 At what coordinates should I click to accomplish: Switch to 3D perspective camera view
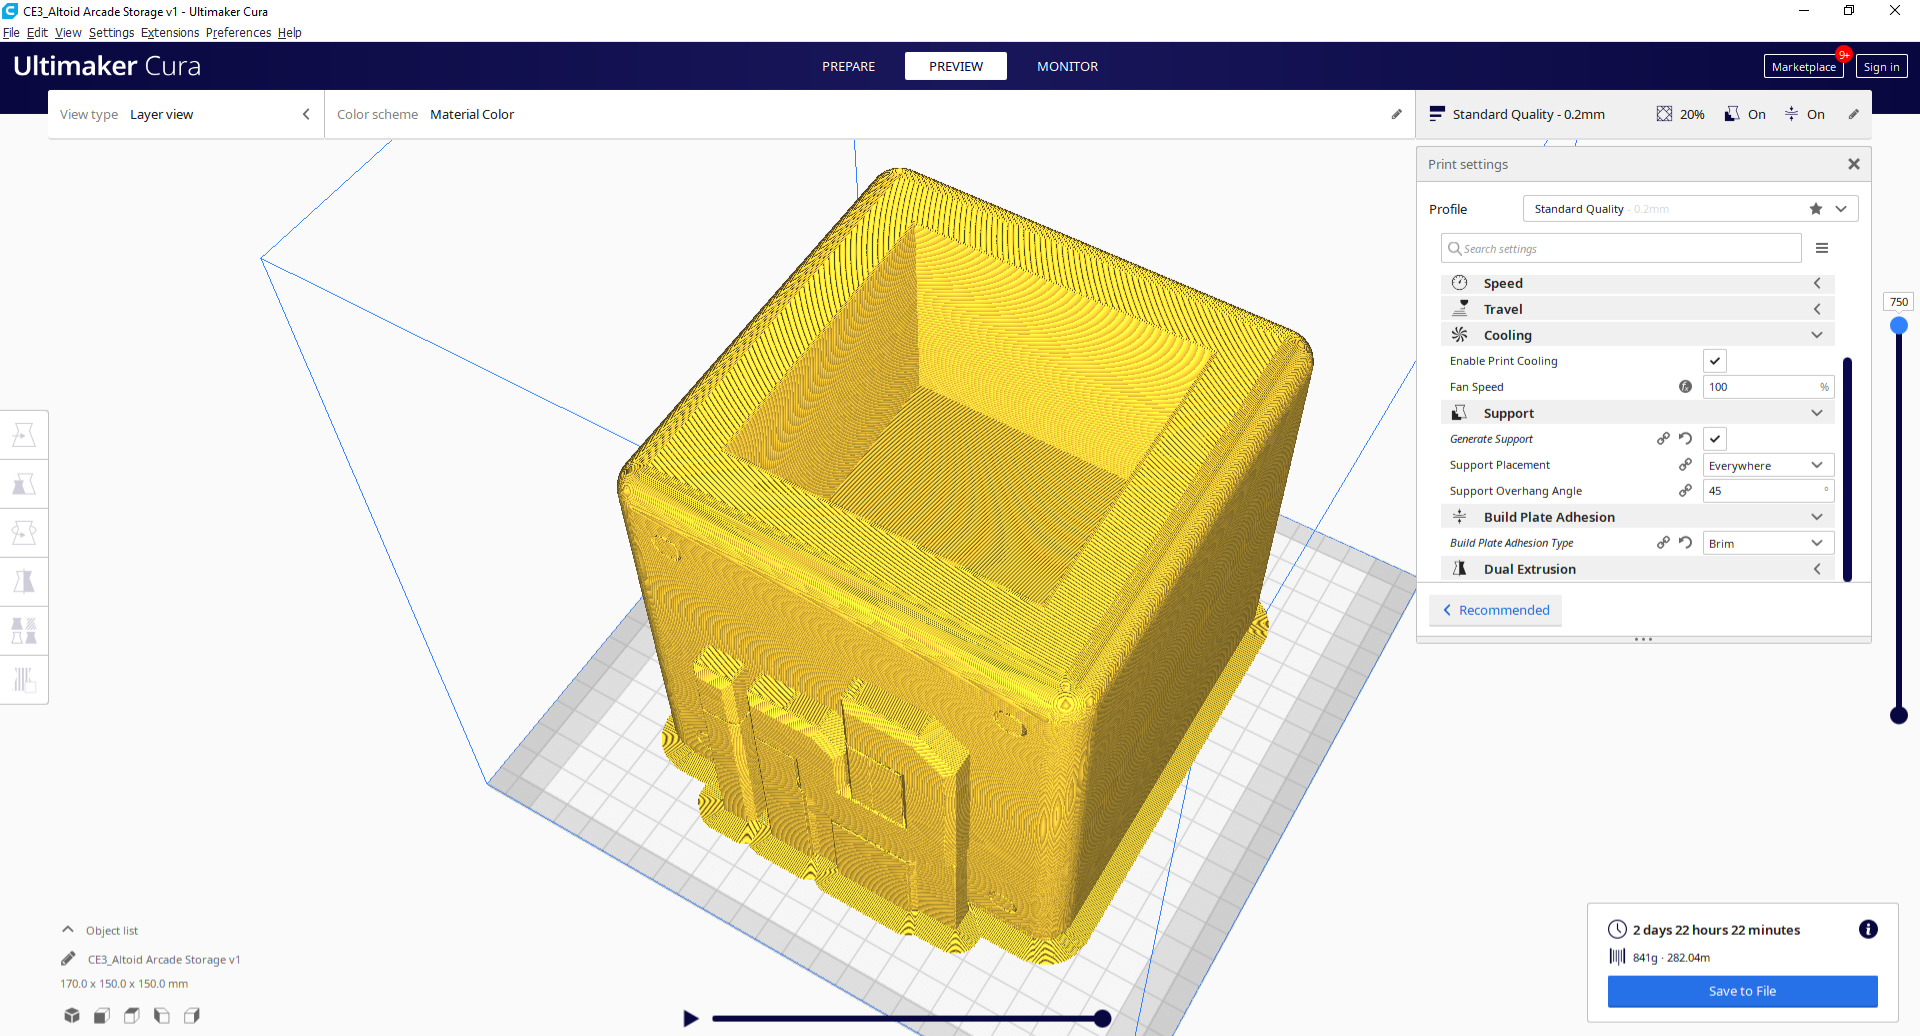click(x=72, y=1015)
